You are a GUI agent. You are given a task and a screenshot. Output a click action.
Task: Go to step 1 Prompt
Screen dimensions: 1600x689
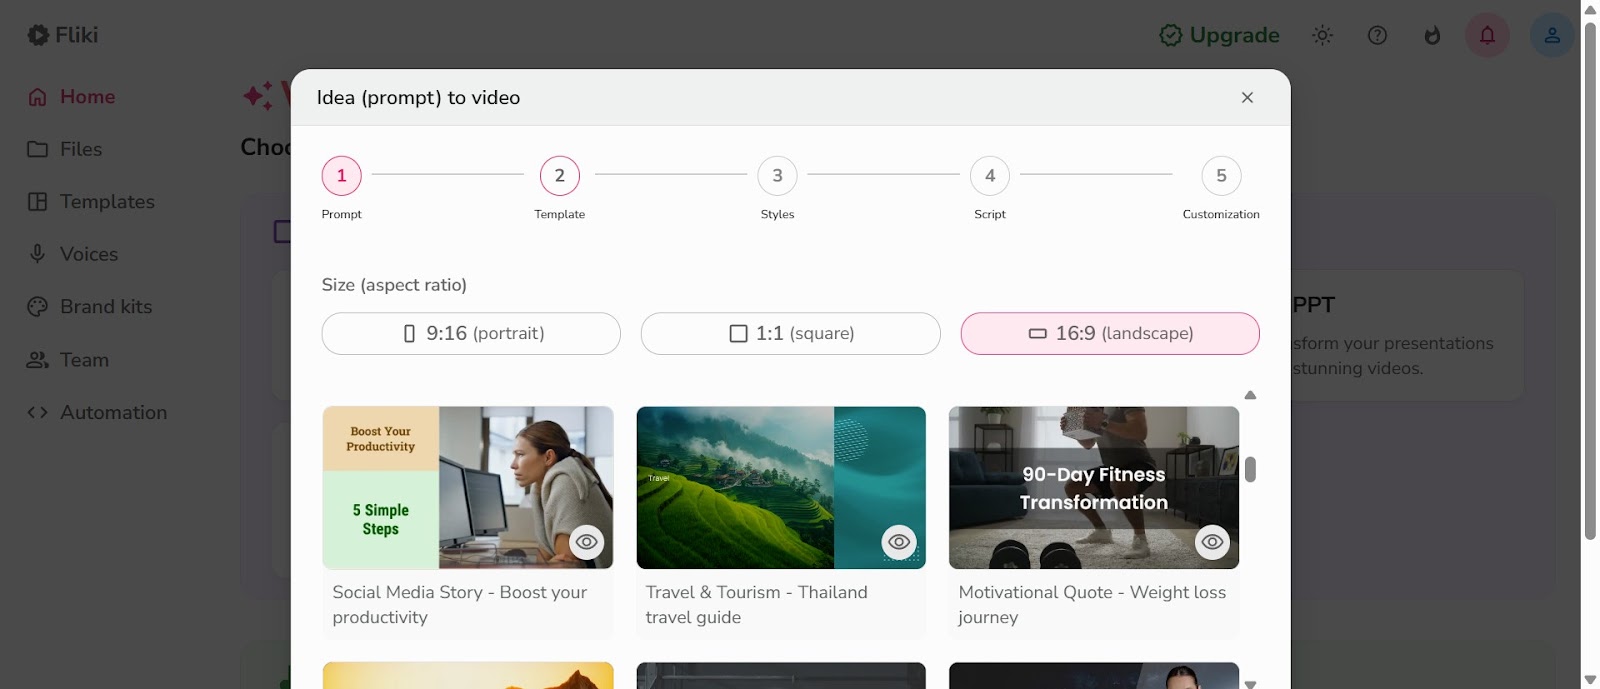341,176
